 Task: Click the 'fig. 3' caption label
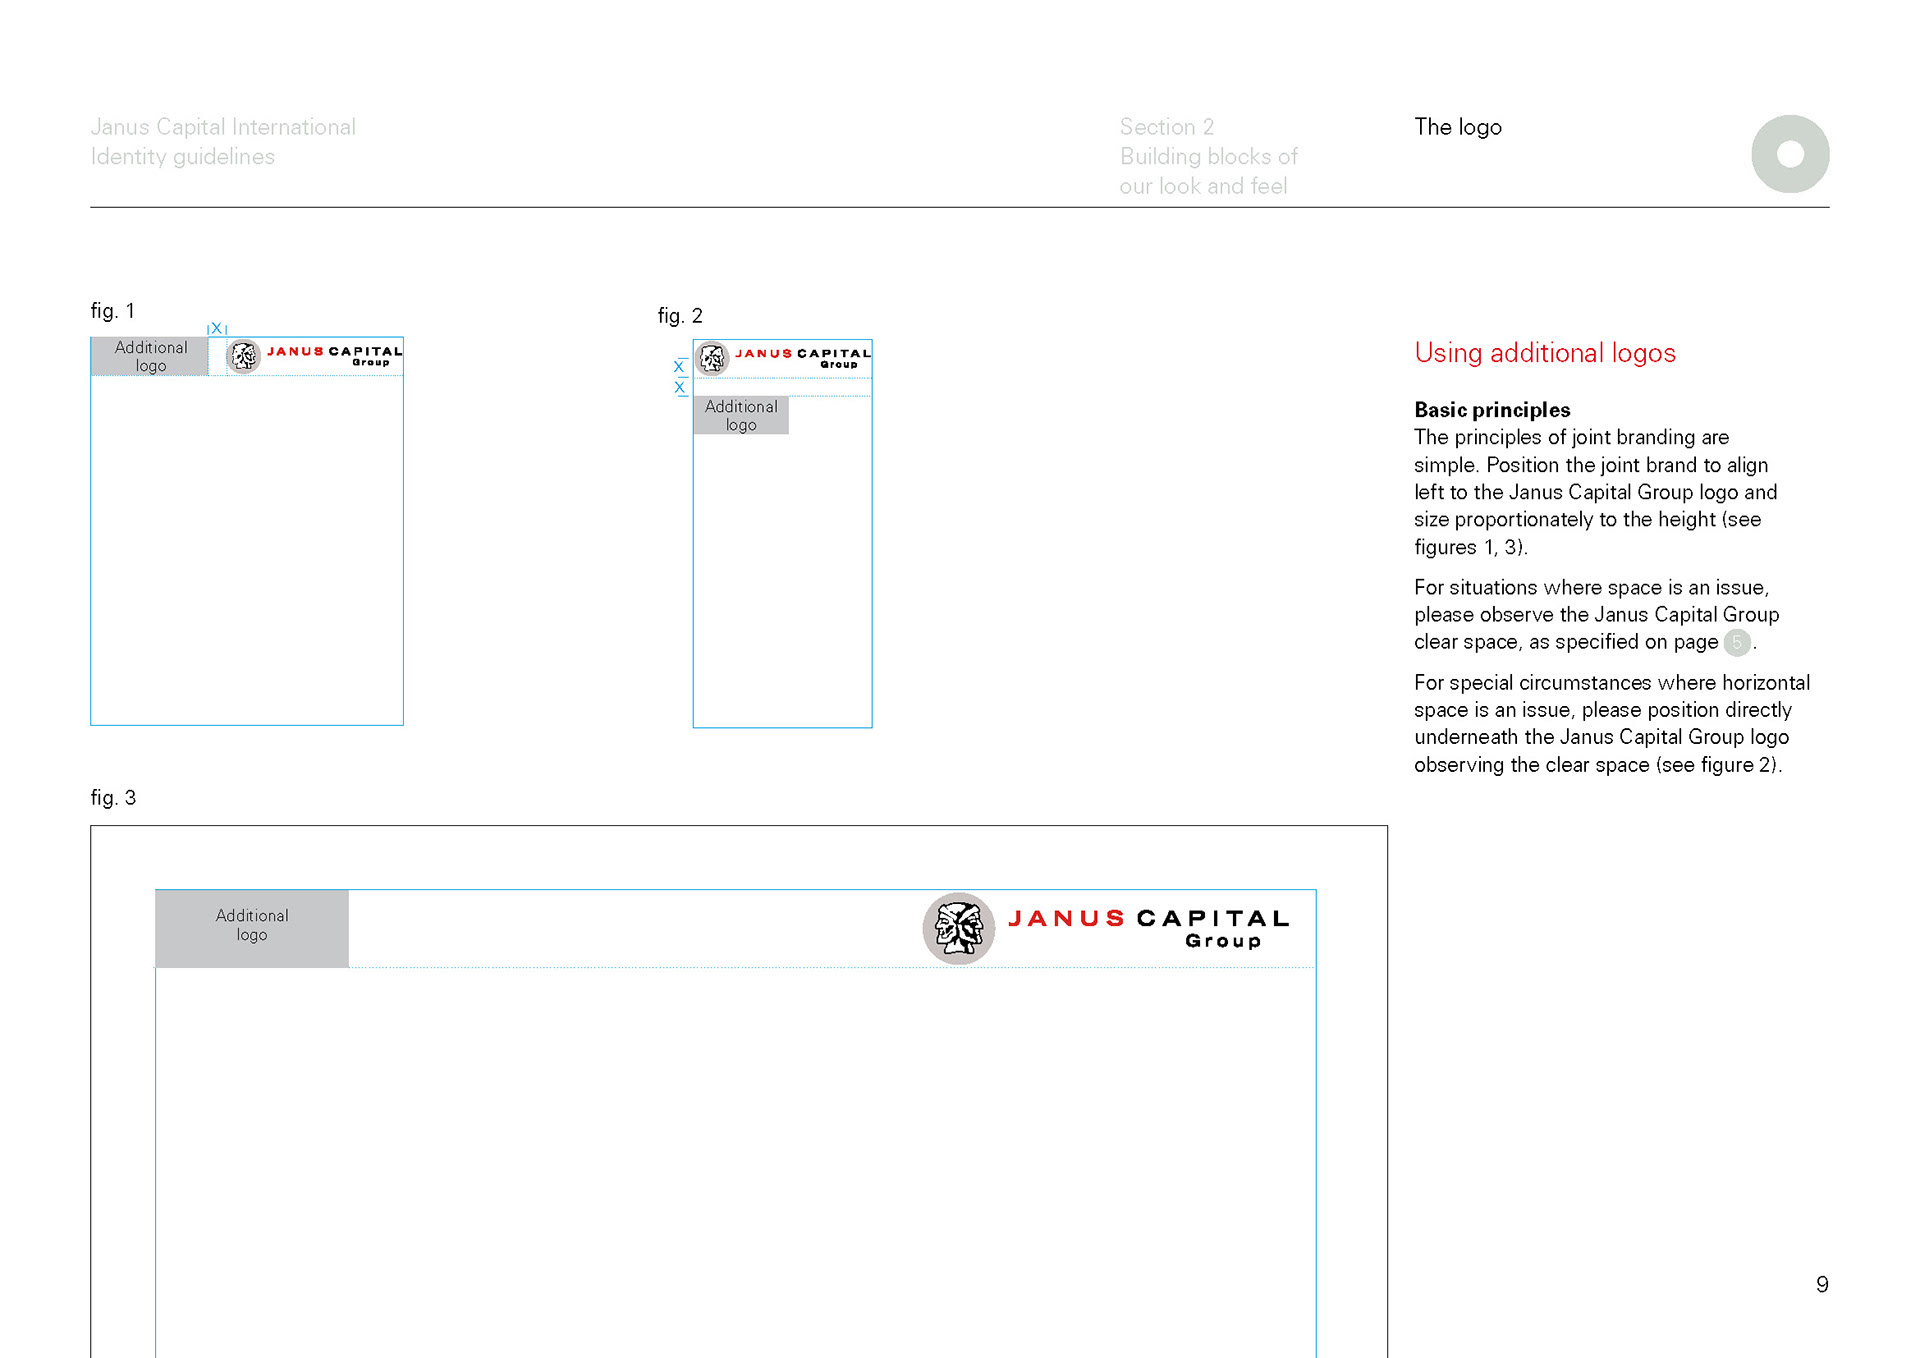(113, 798)
